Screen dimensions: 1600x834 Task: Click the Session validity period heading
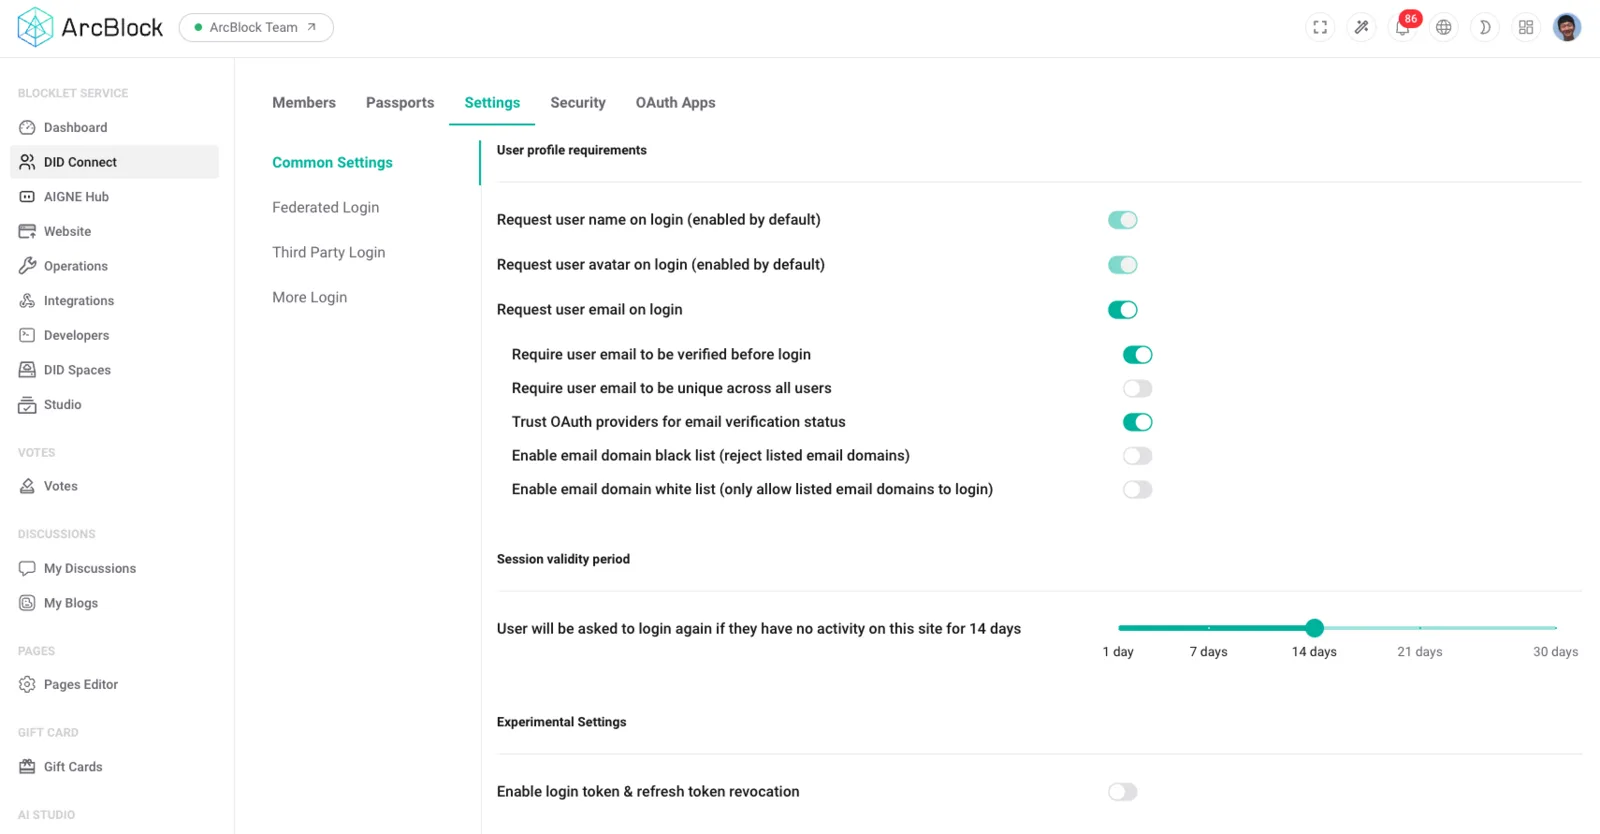pos(563,559)
